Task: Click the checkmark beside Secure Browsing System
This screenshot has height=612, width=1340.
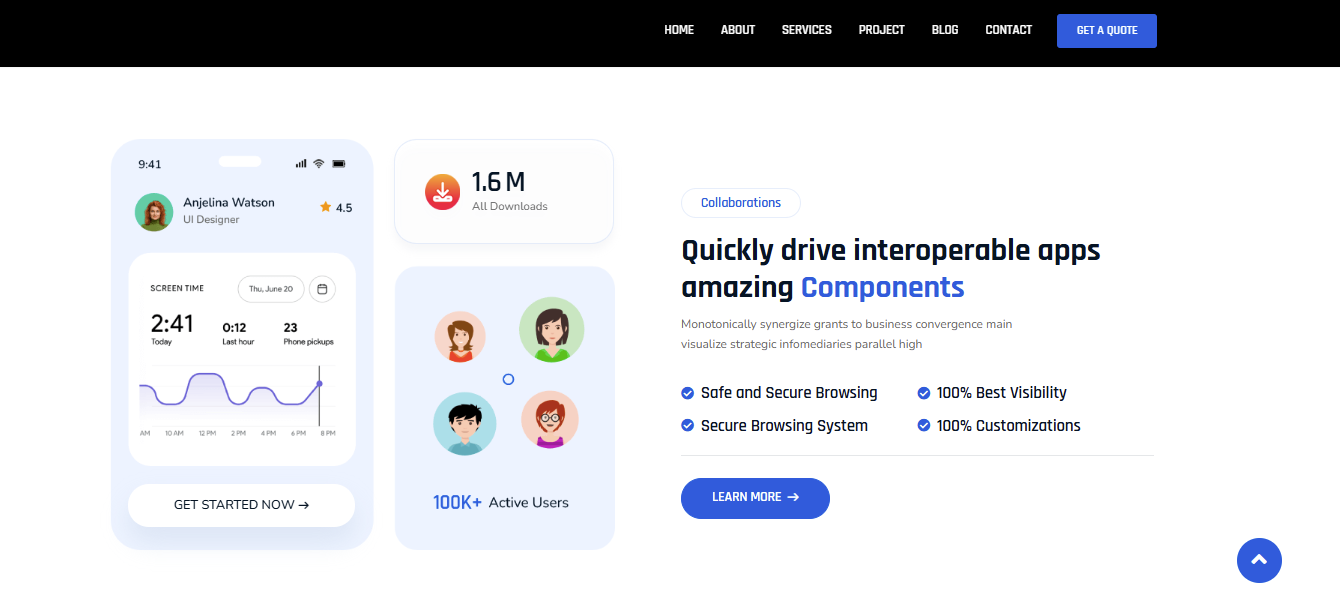Action: 688,425
